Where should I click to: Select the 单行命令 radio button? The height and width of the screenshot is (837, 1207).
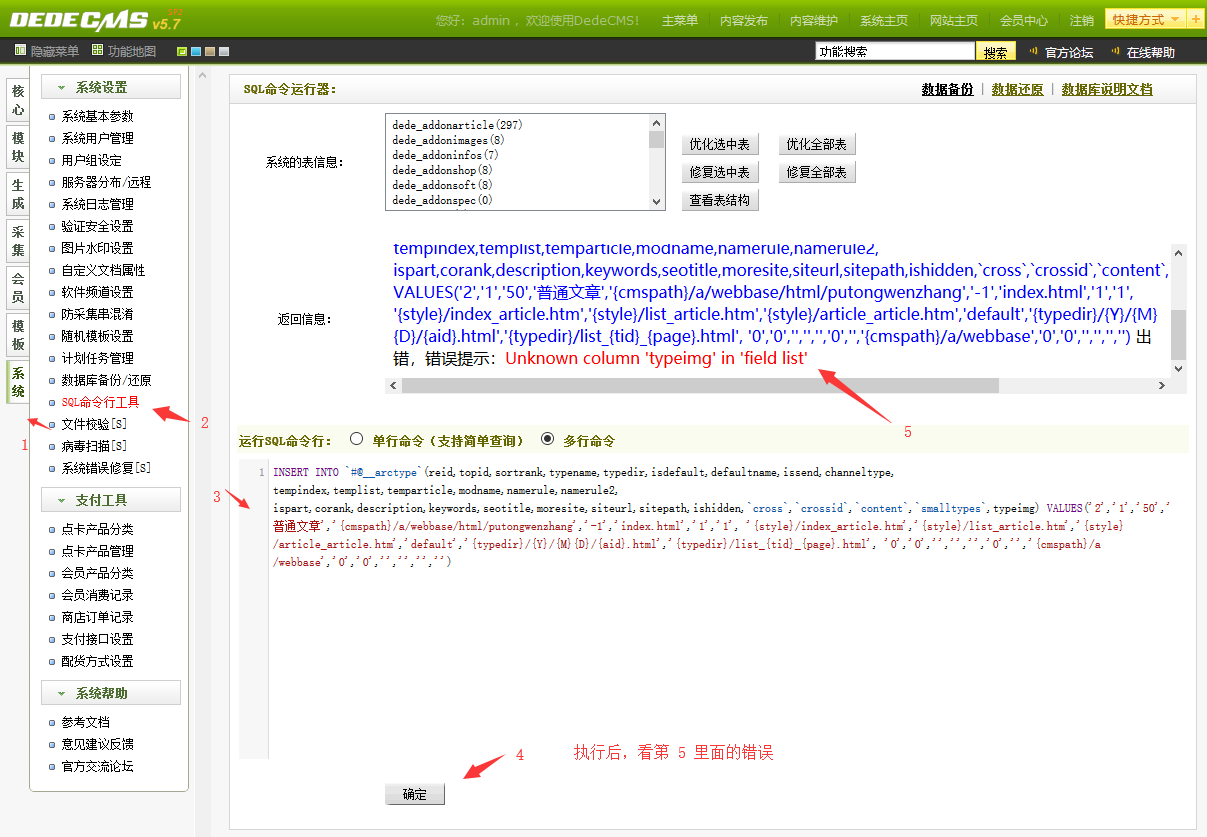point(356,438)
